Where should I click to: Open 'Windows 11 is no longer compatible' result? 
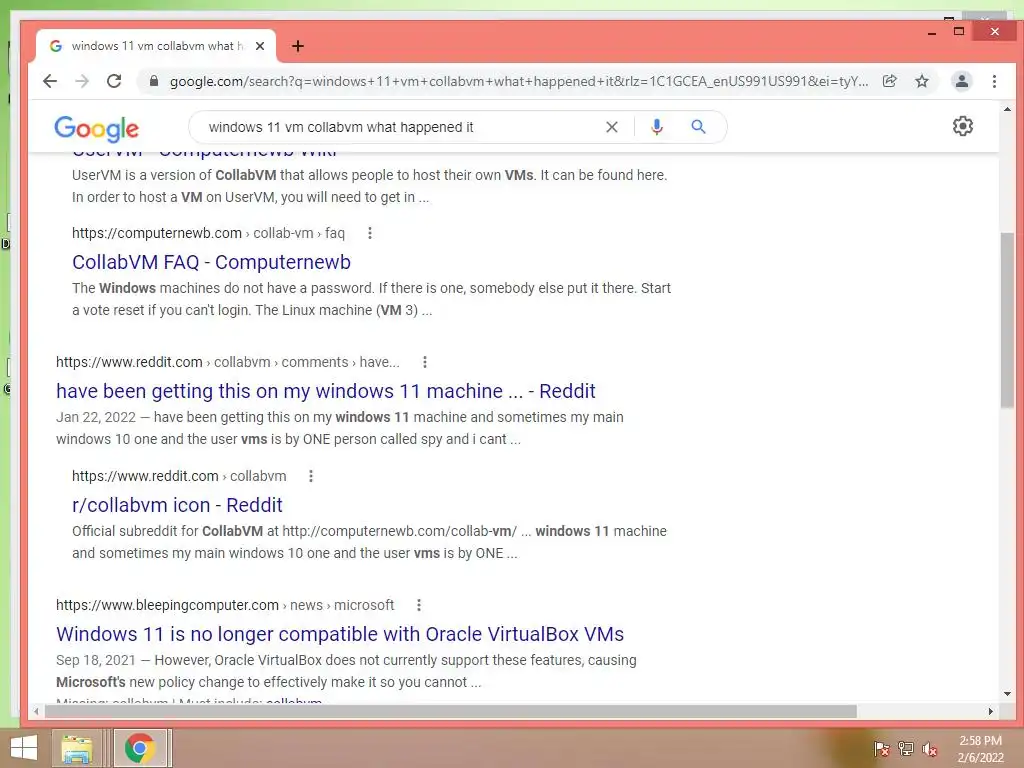pos(340,633)
